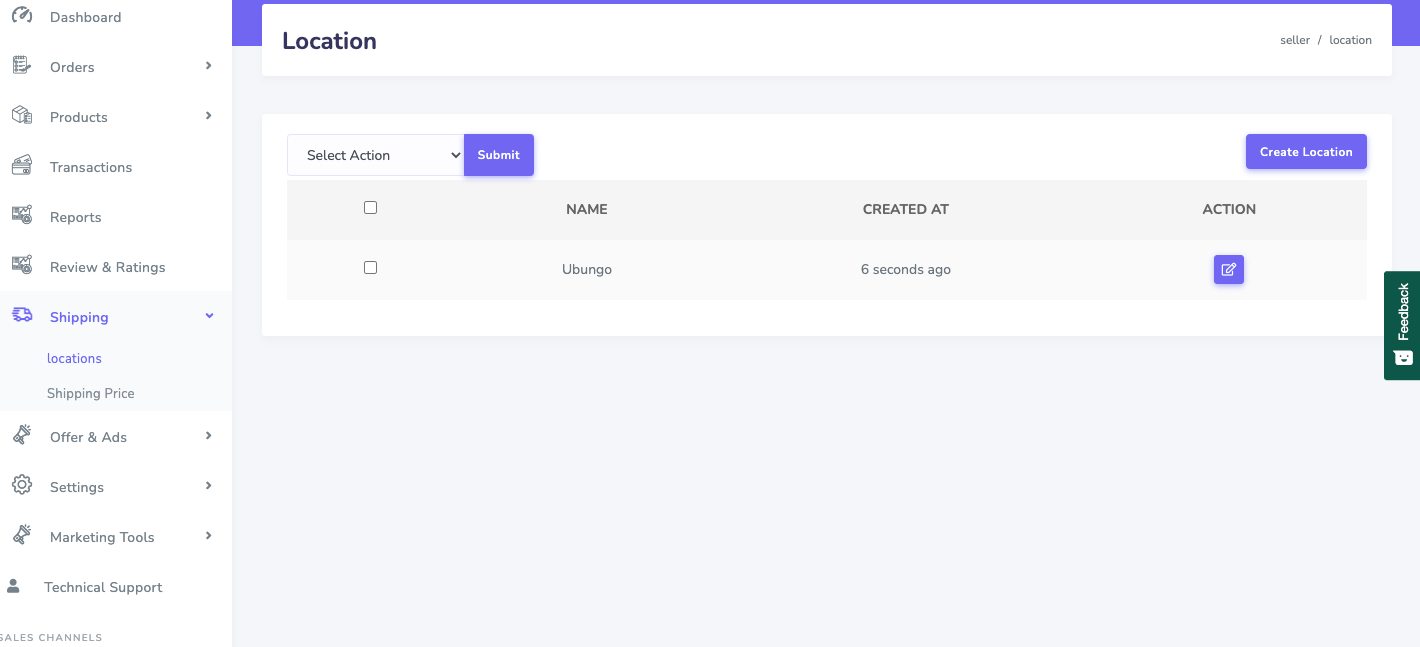Open the Shipping Price submenu item
The width and height of the screenshot is (1420, 647).
click(90, 393)
